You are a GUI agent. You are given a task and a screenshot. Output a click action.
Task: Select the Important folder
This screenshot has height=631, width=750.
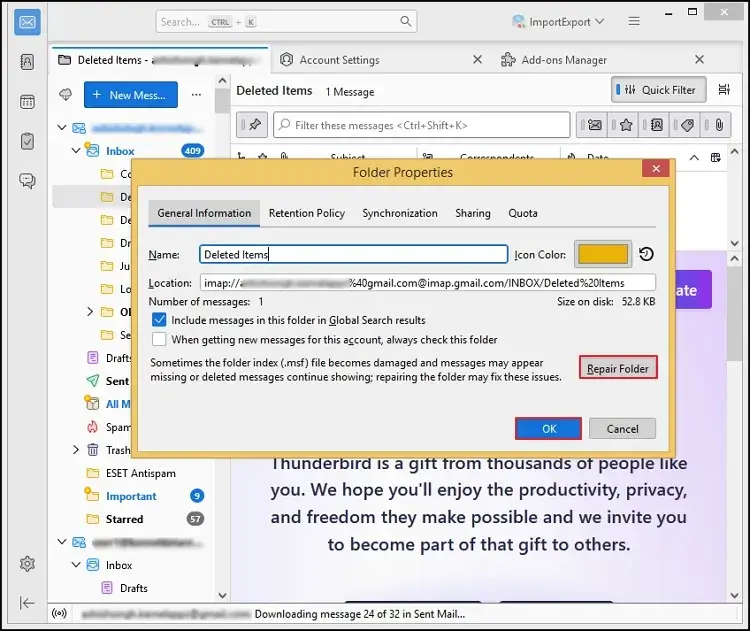[x=131, y=496]
